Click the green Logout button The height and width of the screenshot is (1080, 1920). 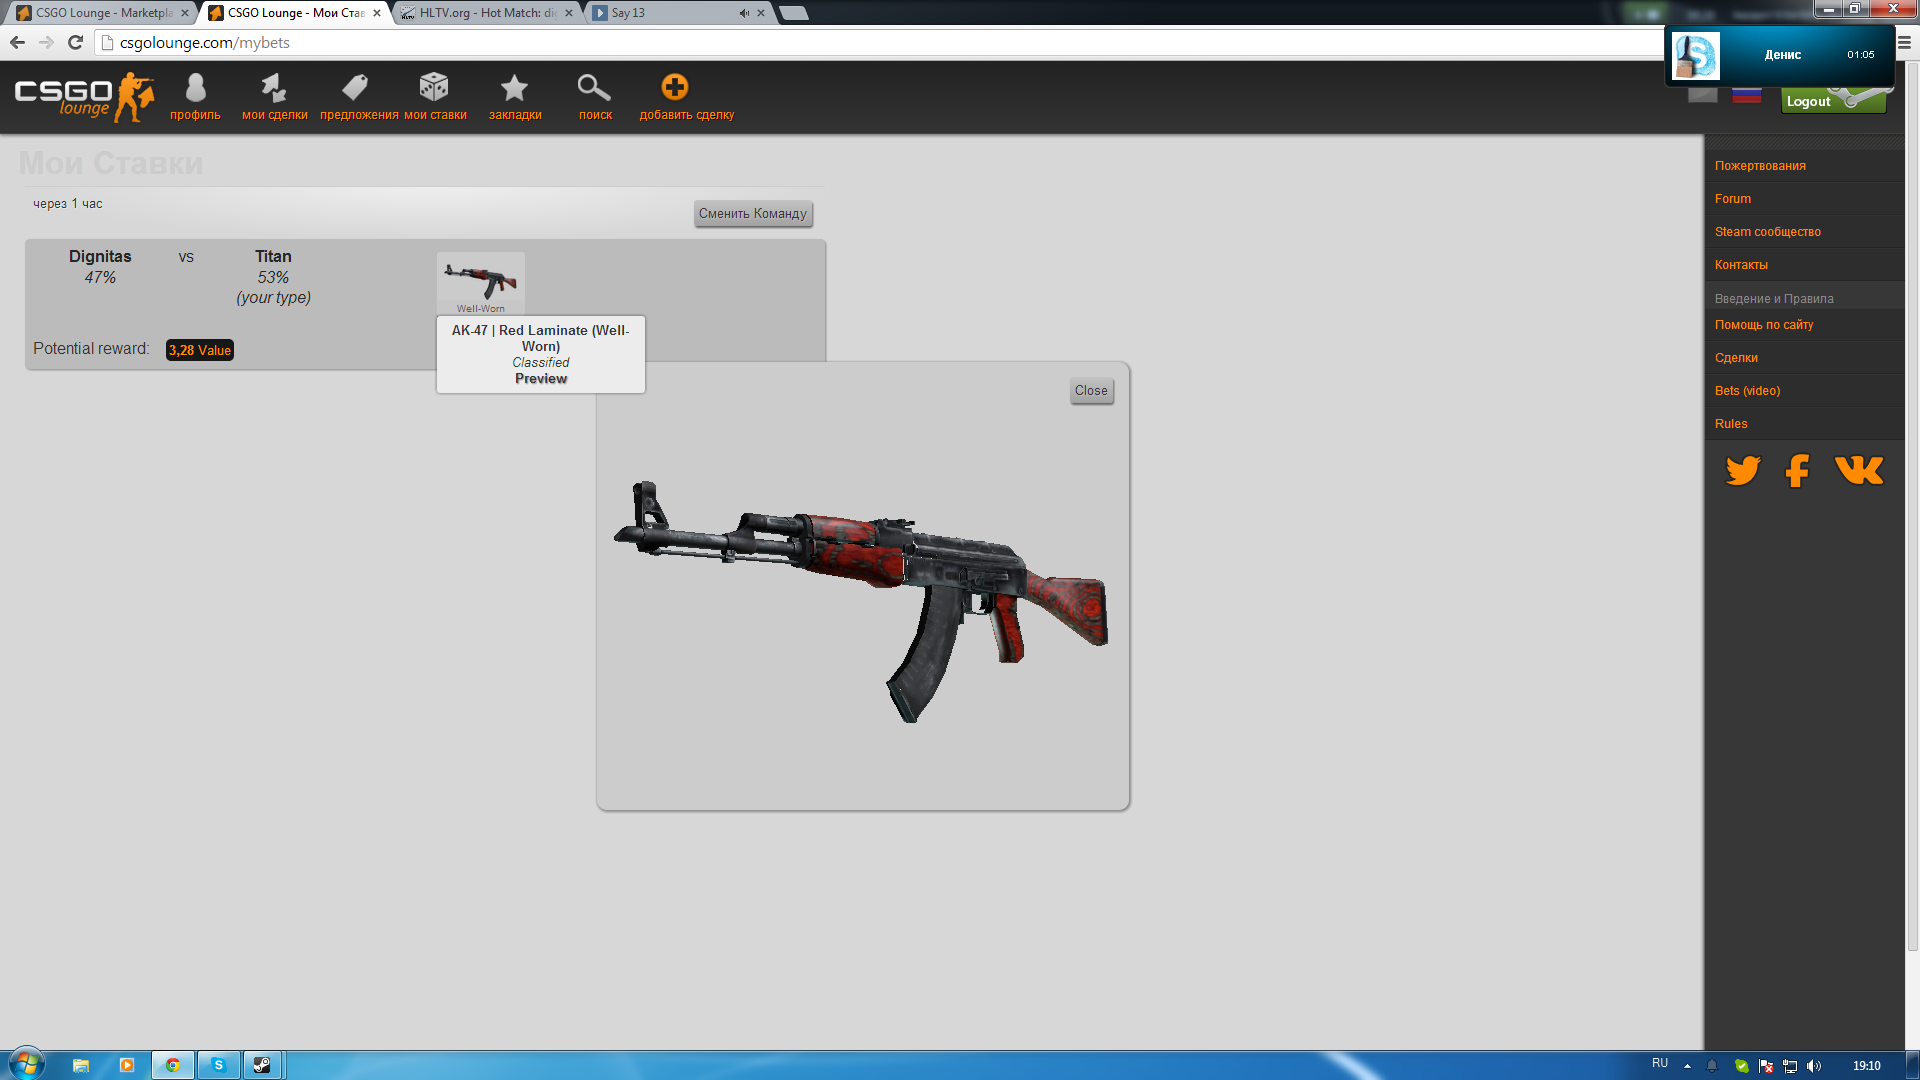tap(1832, 101)
